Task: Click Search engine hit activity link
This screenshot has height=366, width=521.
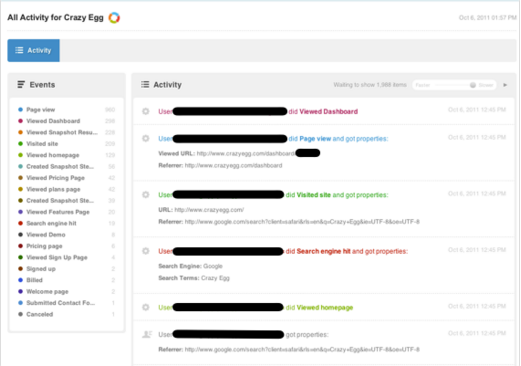Action: point(323,251)
